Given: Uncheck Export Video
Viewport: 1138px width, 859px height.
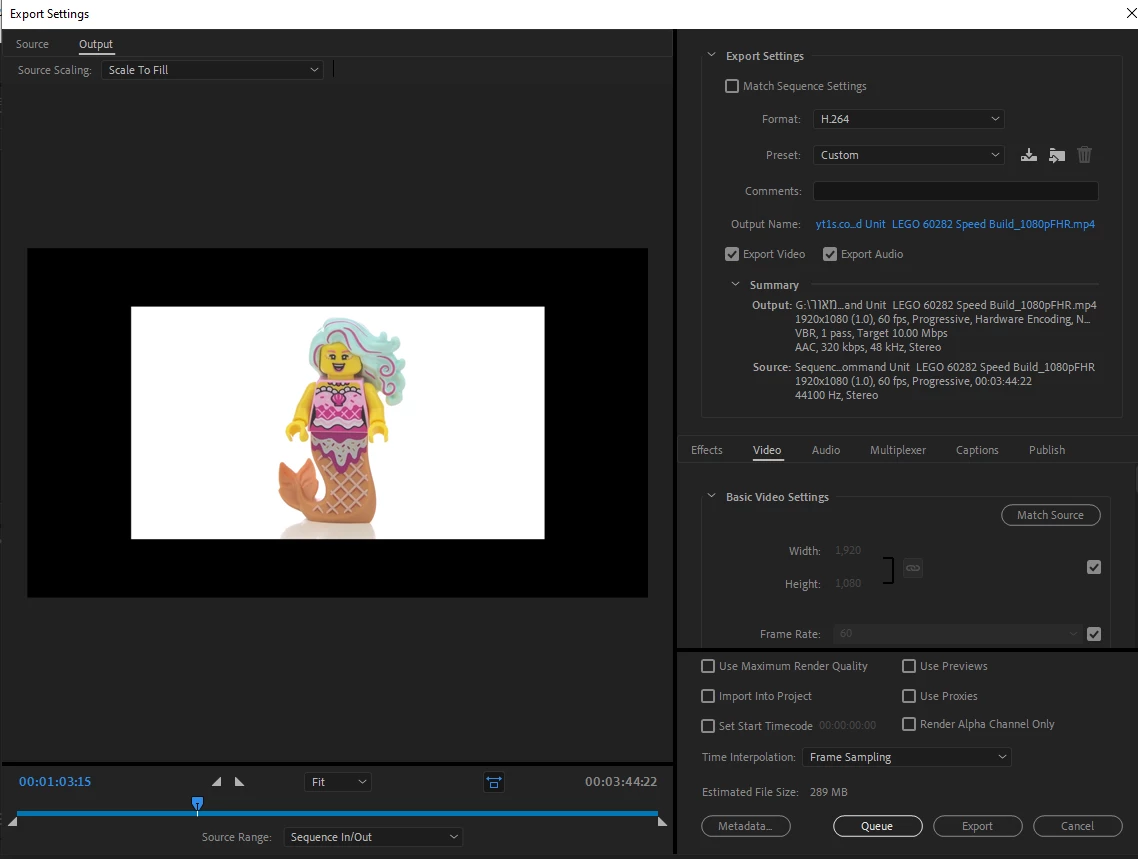Looking at the screenshot, I should [732, 254].
